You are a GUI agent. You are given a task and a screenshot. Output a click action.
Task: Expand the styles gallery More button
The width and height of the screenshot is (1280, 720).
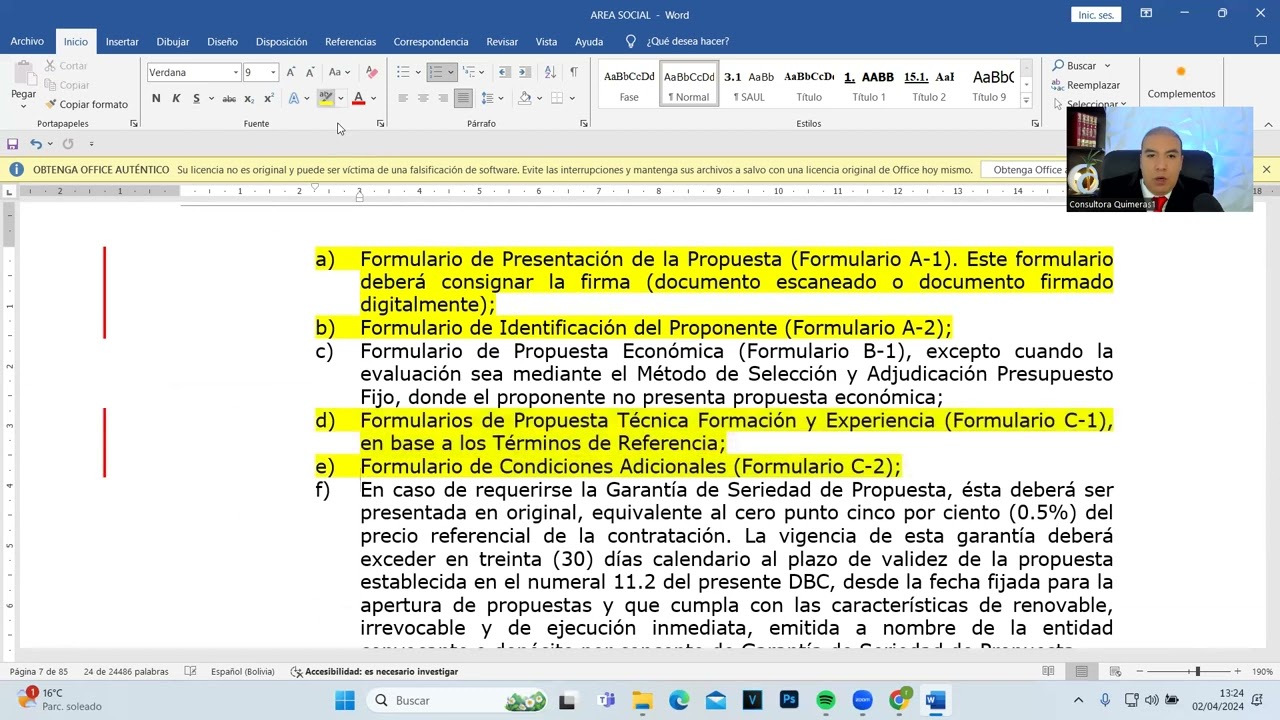point(1026,101)
